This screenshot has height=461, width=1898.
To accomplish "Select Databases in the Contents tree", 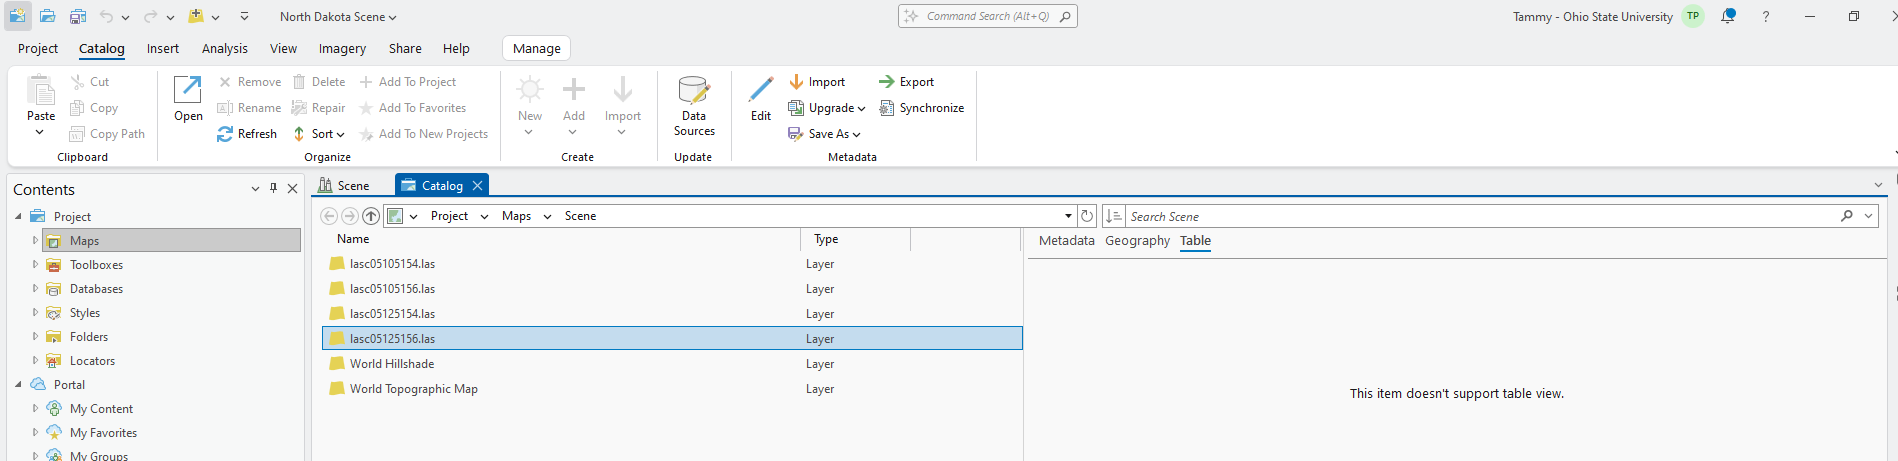I will tap(96, 289).
